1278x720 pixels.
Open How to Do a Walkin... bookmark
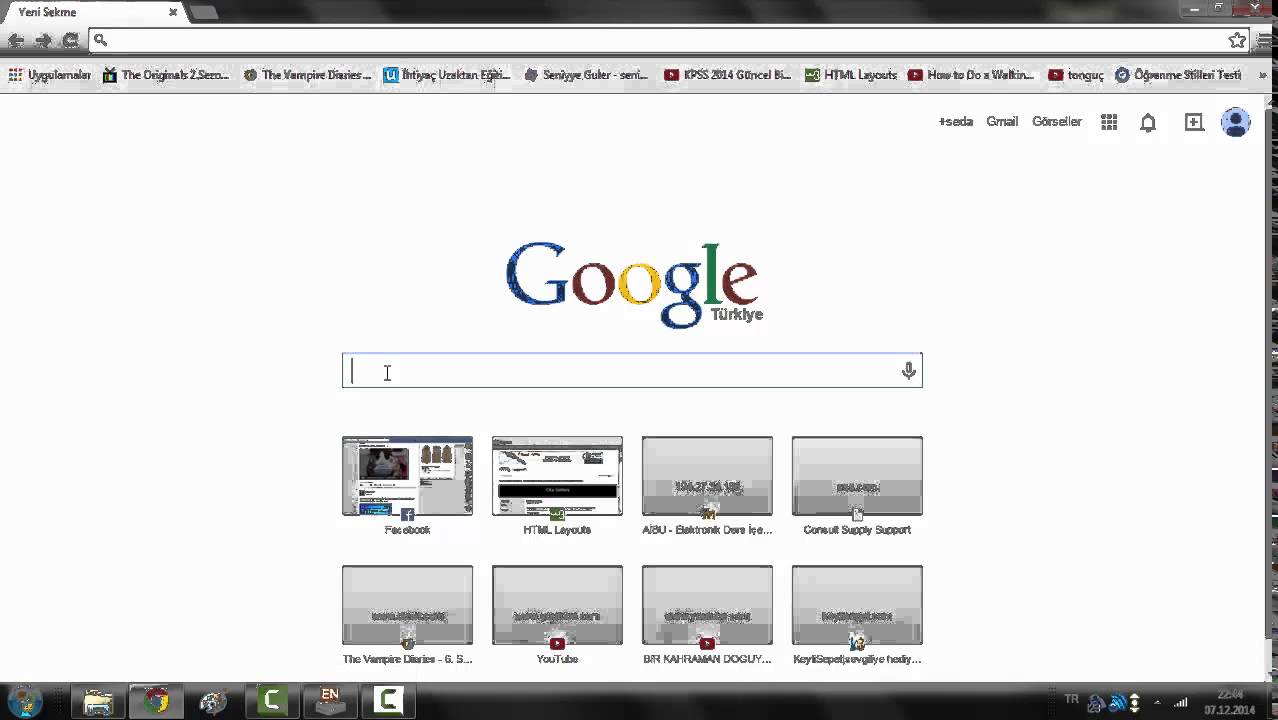coord(971,75)
